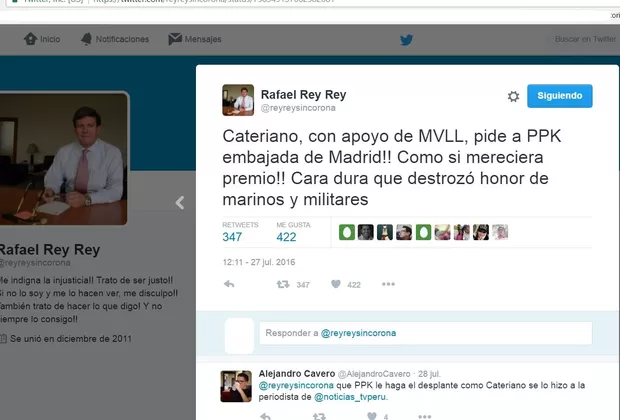Click @AlejandroCavero handle in reply

point(374,374)
